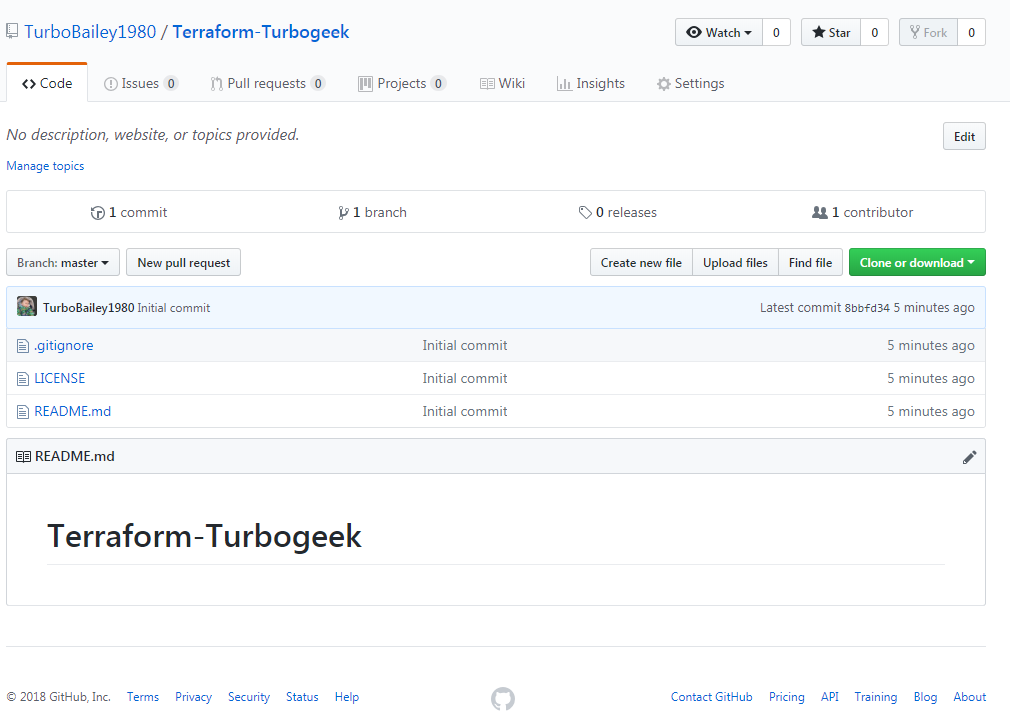Open About footer link
This screenshot has height=714, width=1010.
(x=969, y=697)
